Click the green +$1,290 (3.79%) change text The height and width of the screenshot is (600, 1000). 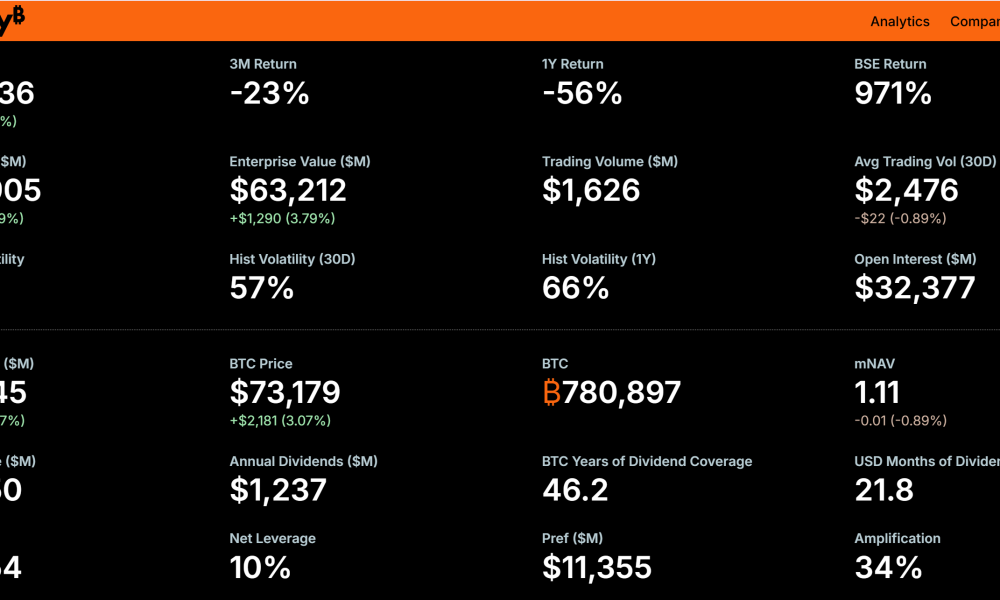pyautogui.click(x=282, y=218)
